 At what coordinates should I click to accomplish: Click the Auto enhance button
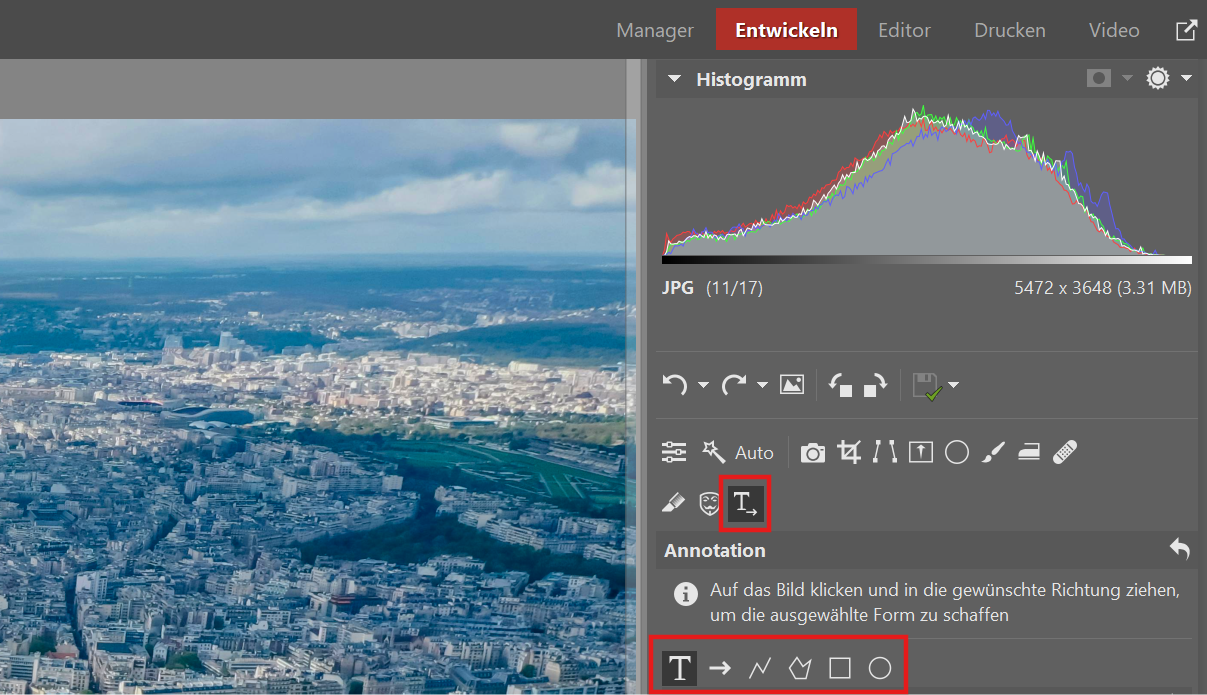[754, 453]
